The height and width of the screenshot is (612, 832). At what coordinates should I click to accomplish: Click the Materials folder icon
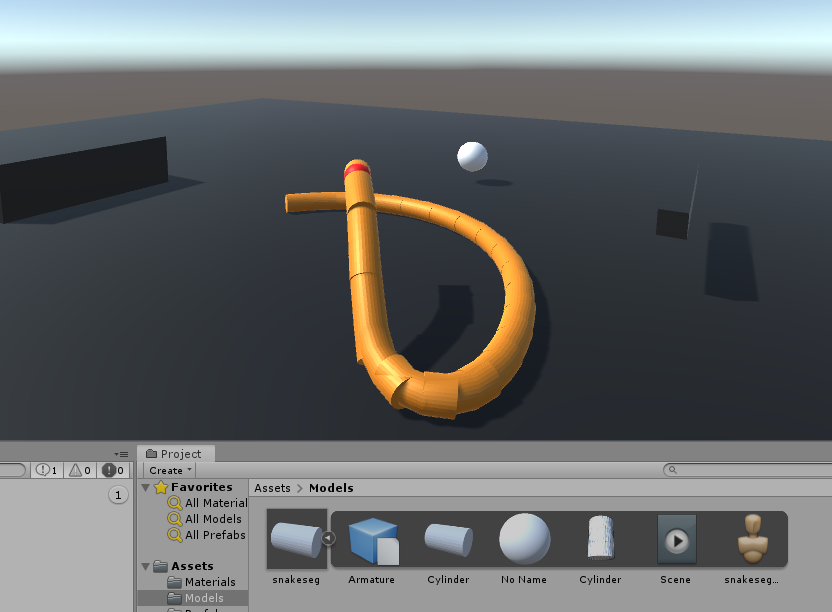(x=175, y=582)
